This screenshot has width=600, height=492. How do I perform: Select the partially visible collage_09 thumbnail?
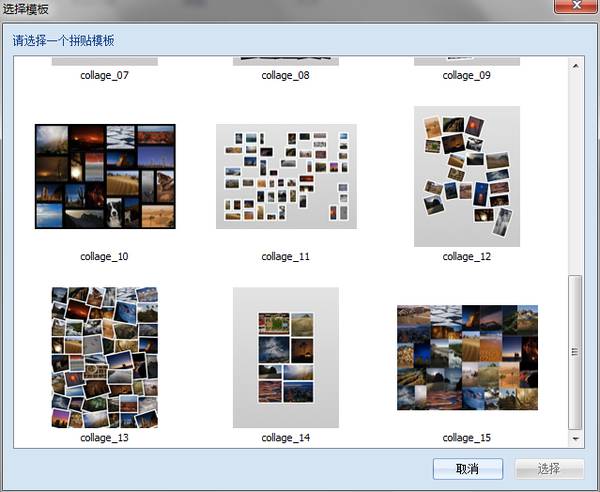pos(467,62)
